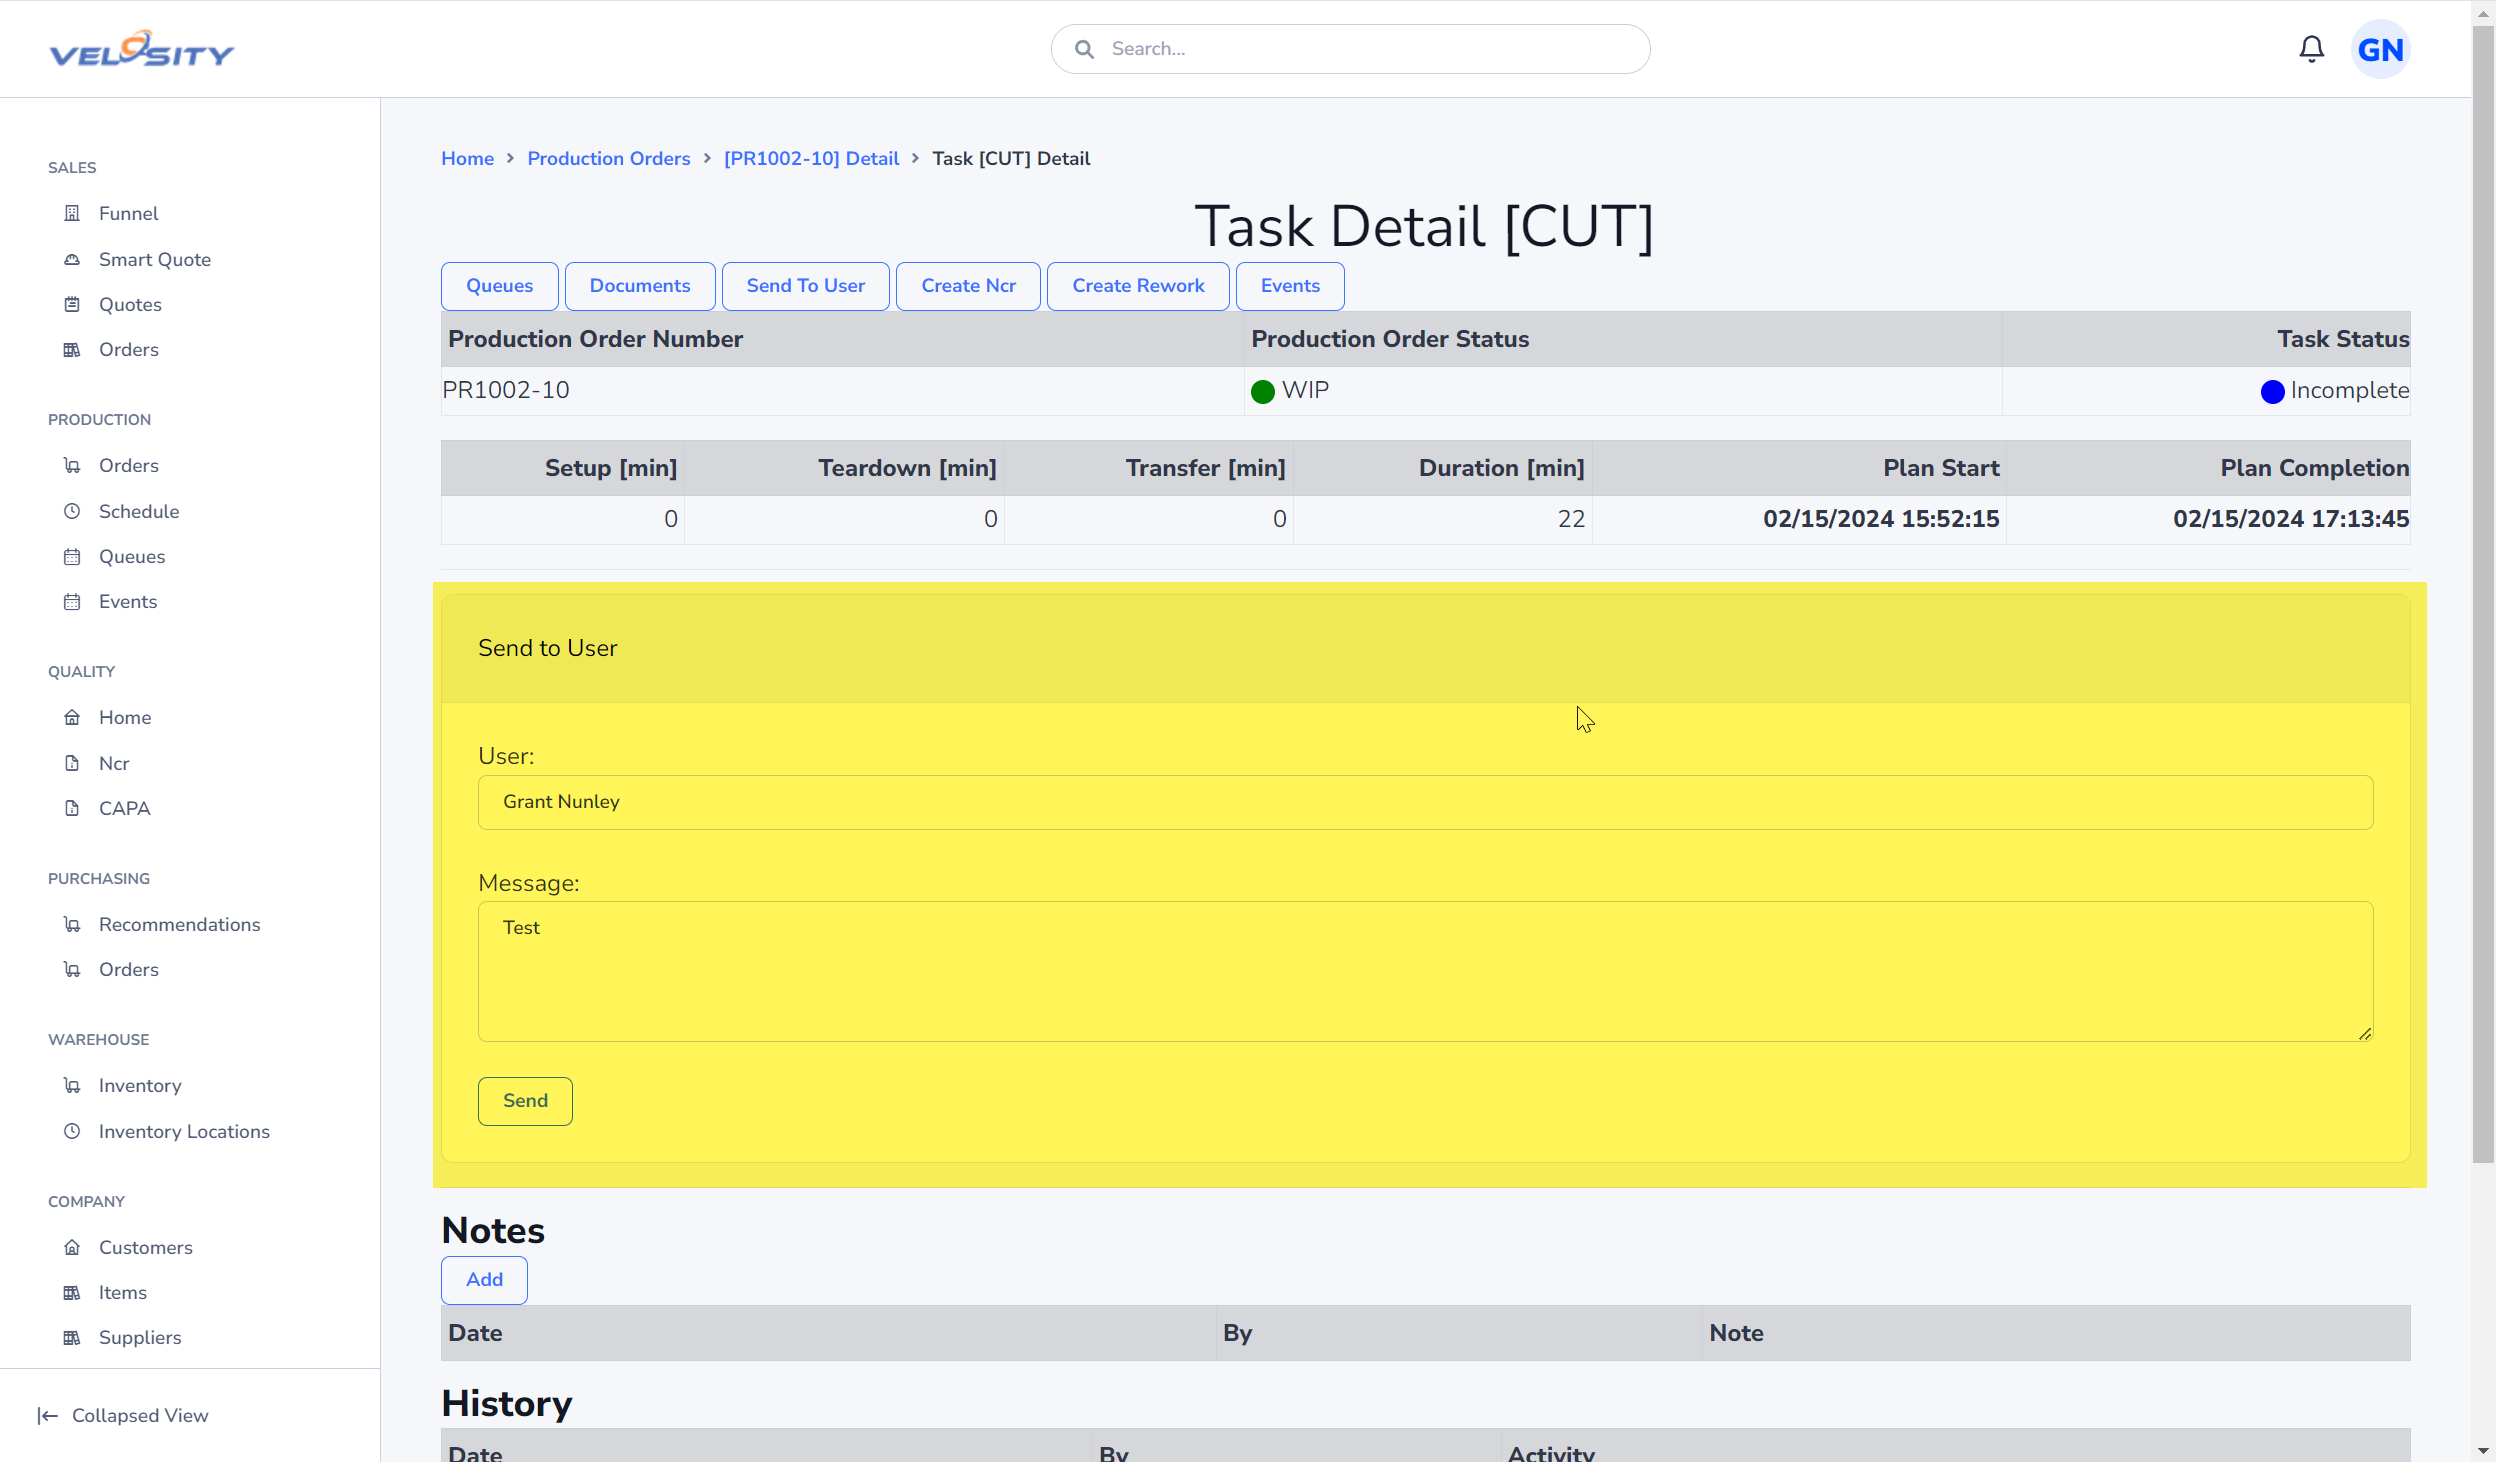This screenshot has height=1462, width=2496.
Task: Click the green WIP status dot
Action: (1263, 391)
